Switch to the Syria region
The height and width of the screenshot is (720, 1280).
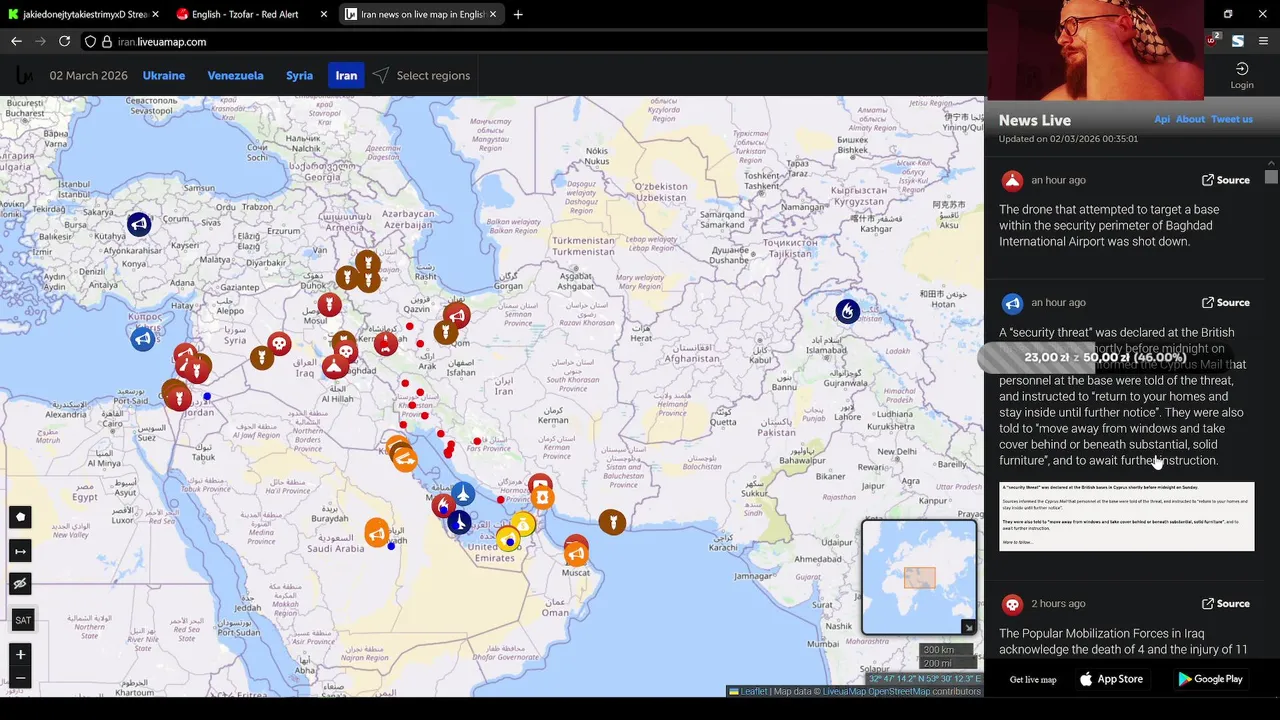(x=299, y=76)
